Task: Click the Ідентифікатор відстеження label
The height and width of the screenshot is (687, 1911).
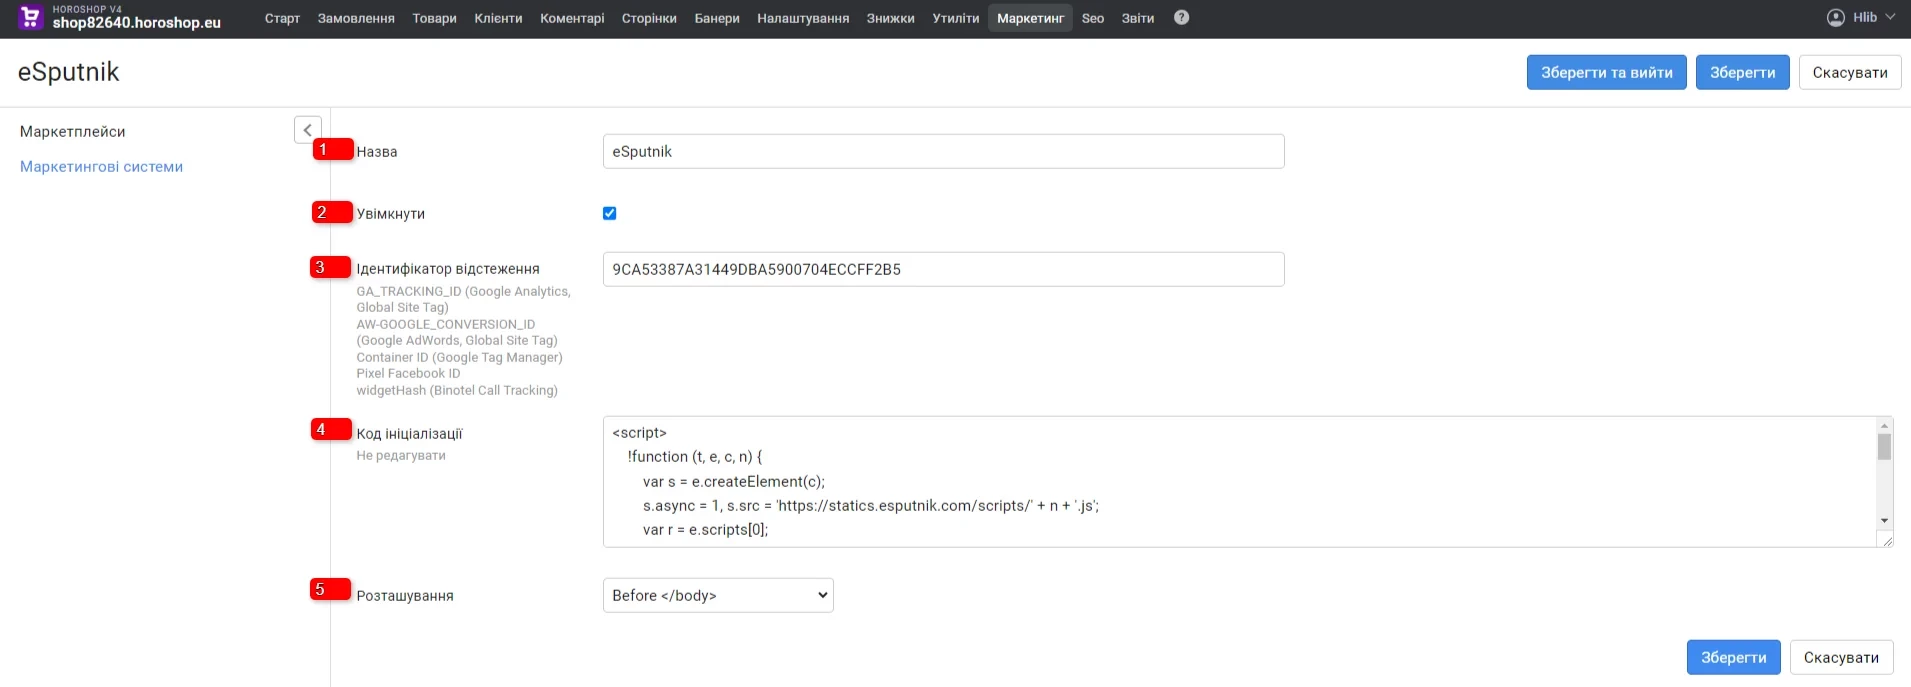Action: 448,269
